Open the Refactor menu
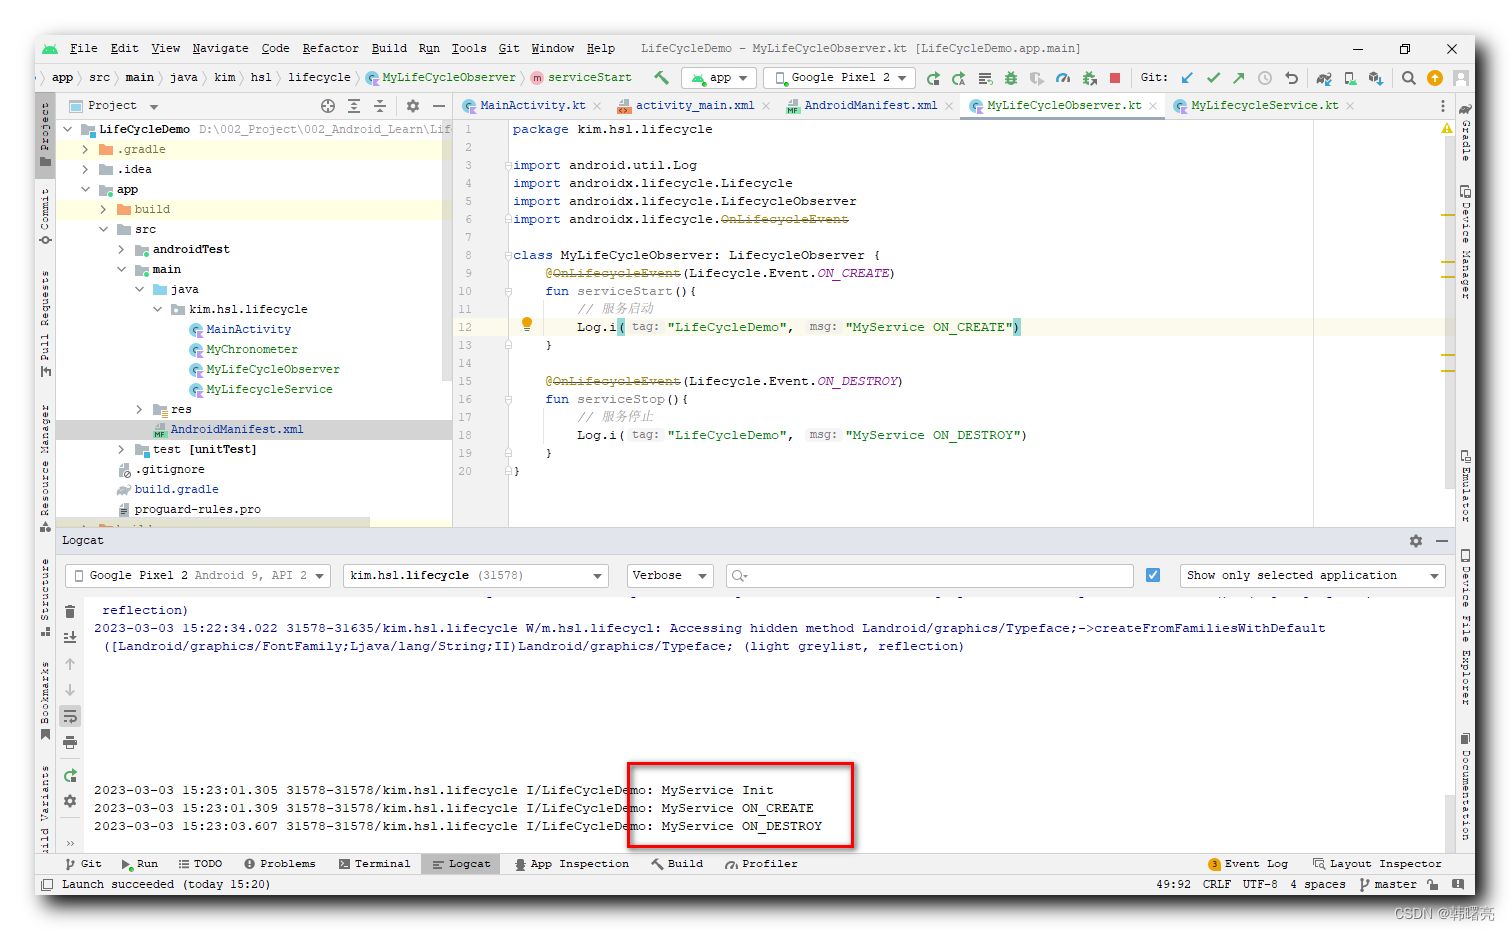The image size is (1510, 930). point(330,48)
